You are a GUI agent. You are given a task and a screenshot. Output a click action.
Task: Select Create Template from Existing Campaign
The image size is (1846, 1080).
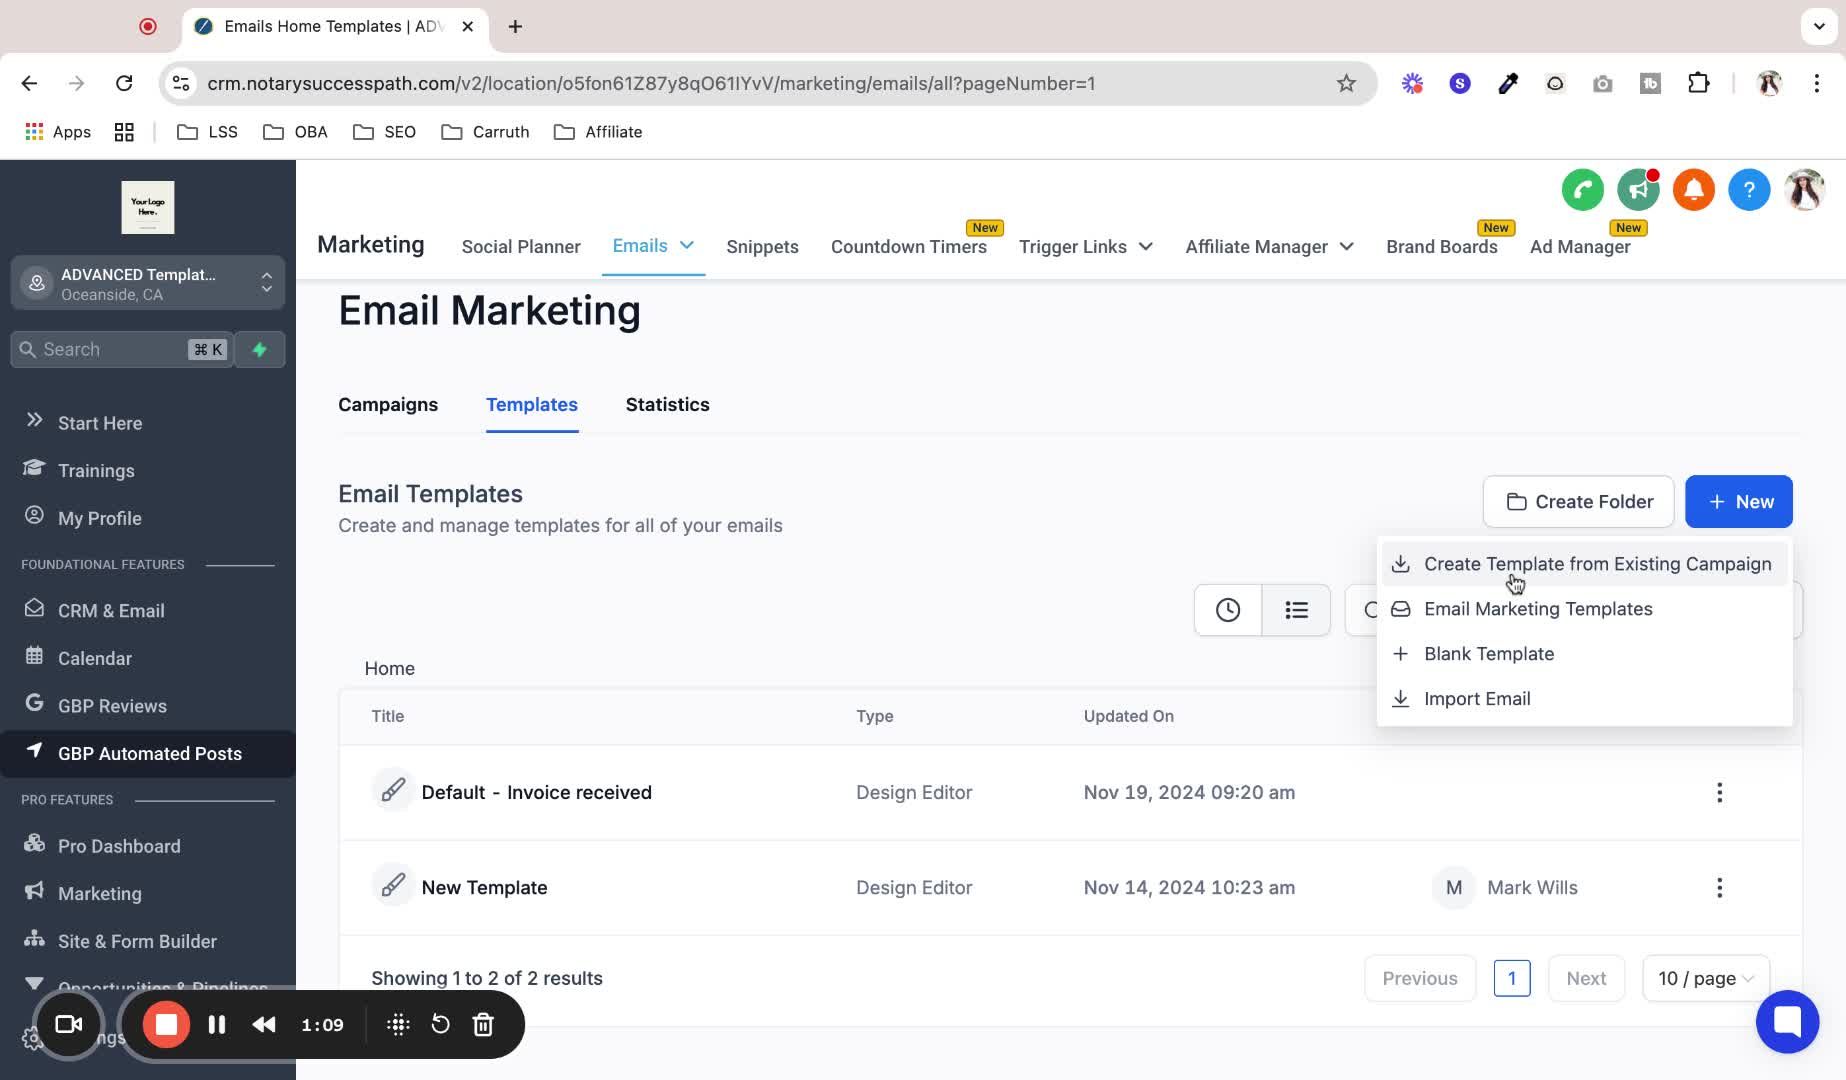click(x=1584, y=564)
